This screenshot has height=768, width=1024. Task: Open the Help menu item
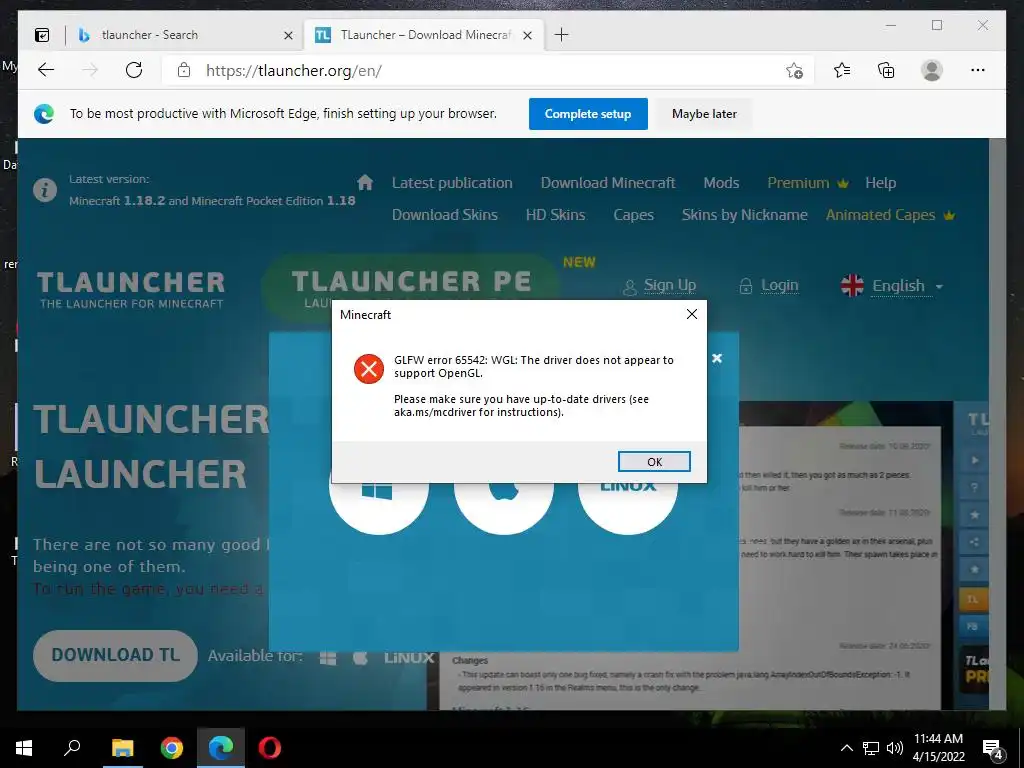(x=880, y=183)
